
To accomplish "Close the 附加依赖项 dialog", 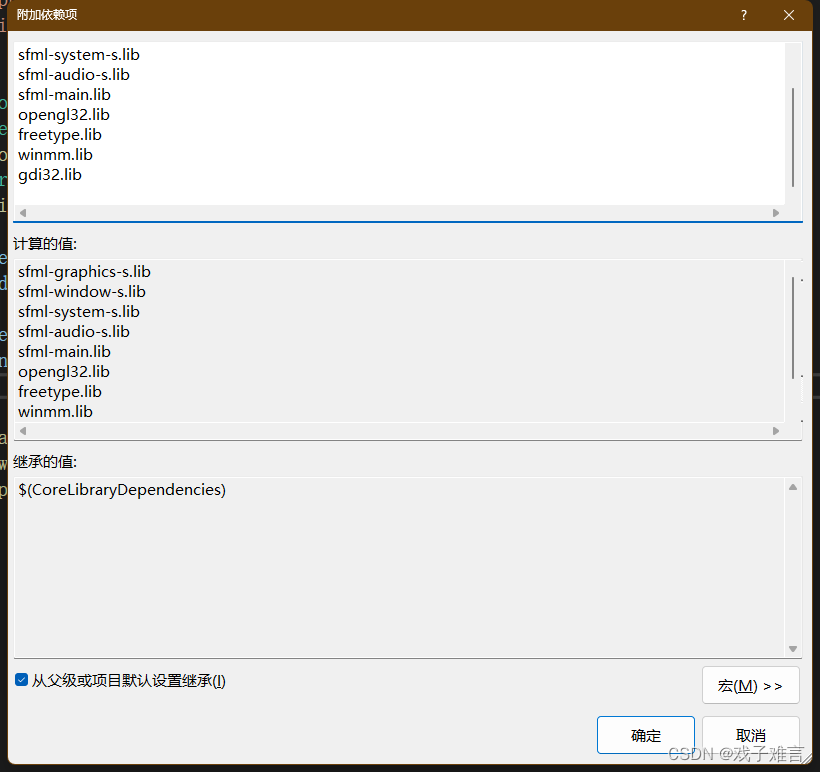I will coord(789,15).
